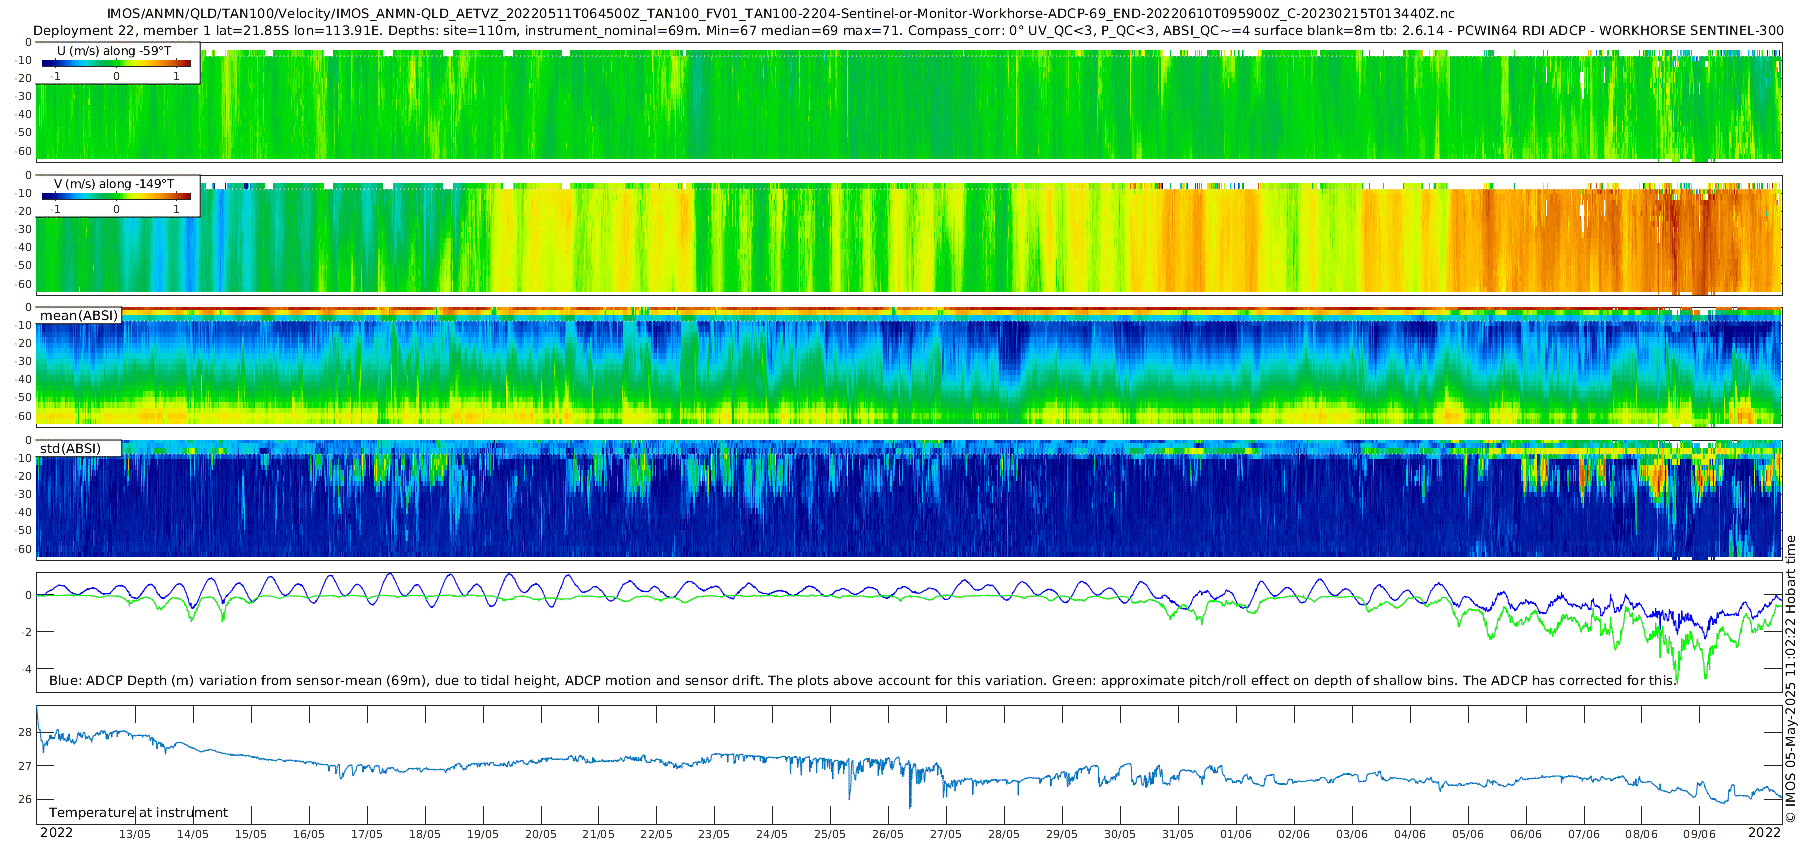Click the 28 tick on temperature axis
Image resolution: width=1800 pixels, height=850 pixels.
pyautogui.click(x=26, y=732)
